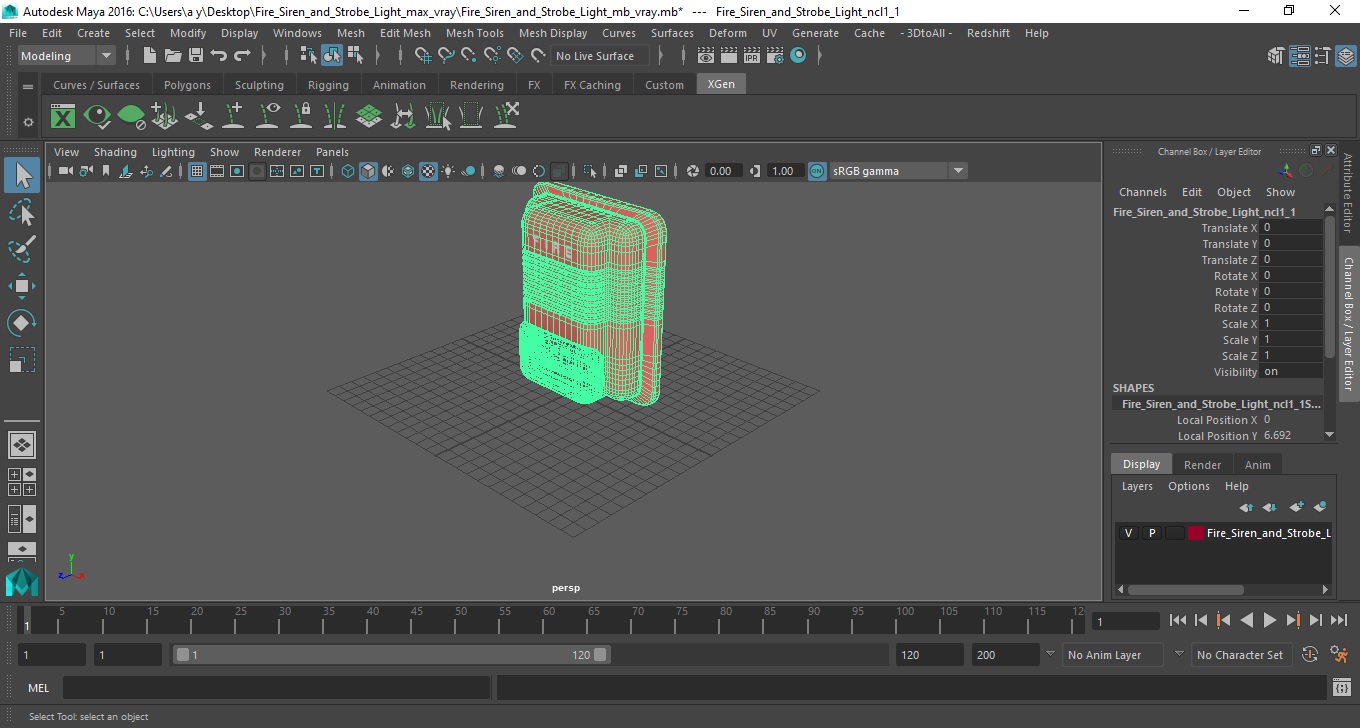Click the New Scene icon
This screenshot has height=728, width=1360.
pos(150,56)
